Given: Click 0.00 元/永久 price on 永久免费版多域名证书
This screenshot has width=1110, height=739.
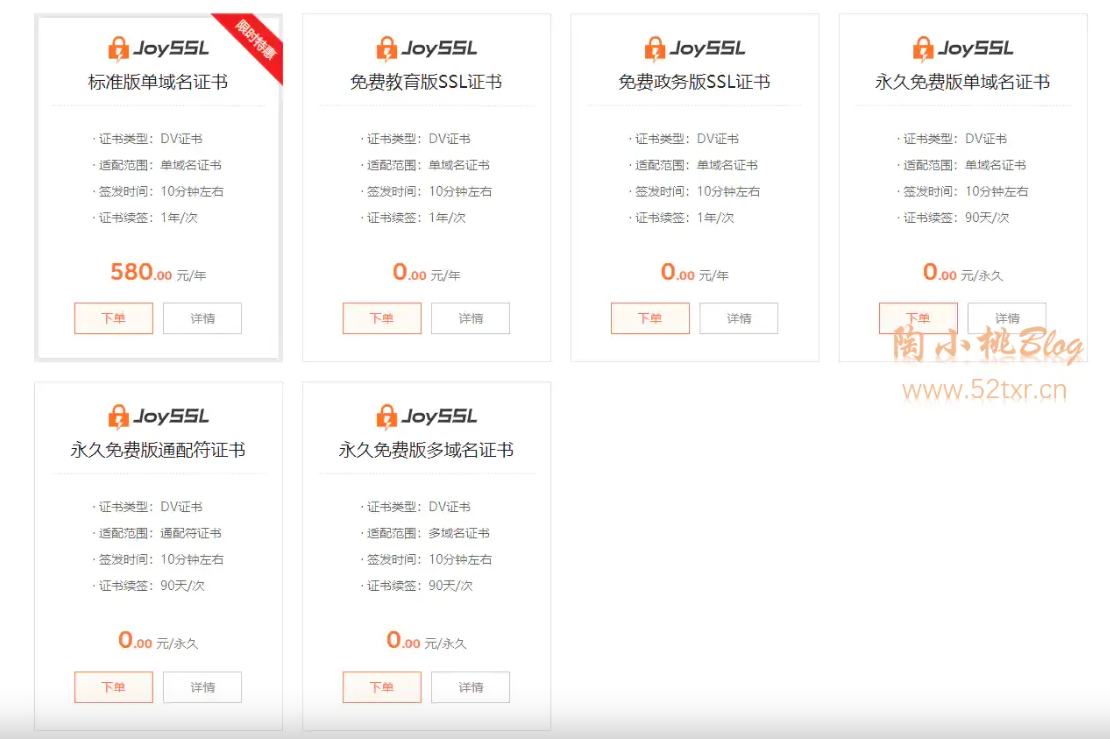Looking at the screenshot, I should click(426, 641).
